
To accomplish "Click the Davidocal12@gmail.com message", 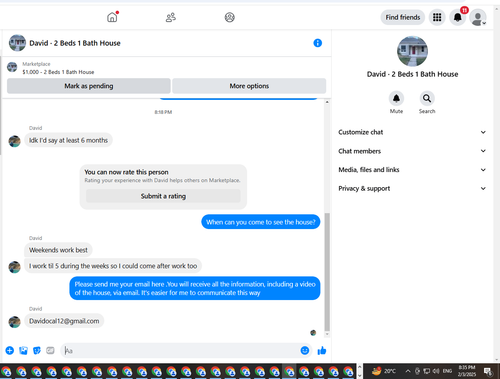I will click(64, 321).
